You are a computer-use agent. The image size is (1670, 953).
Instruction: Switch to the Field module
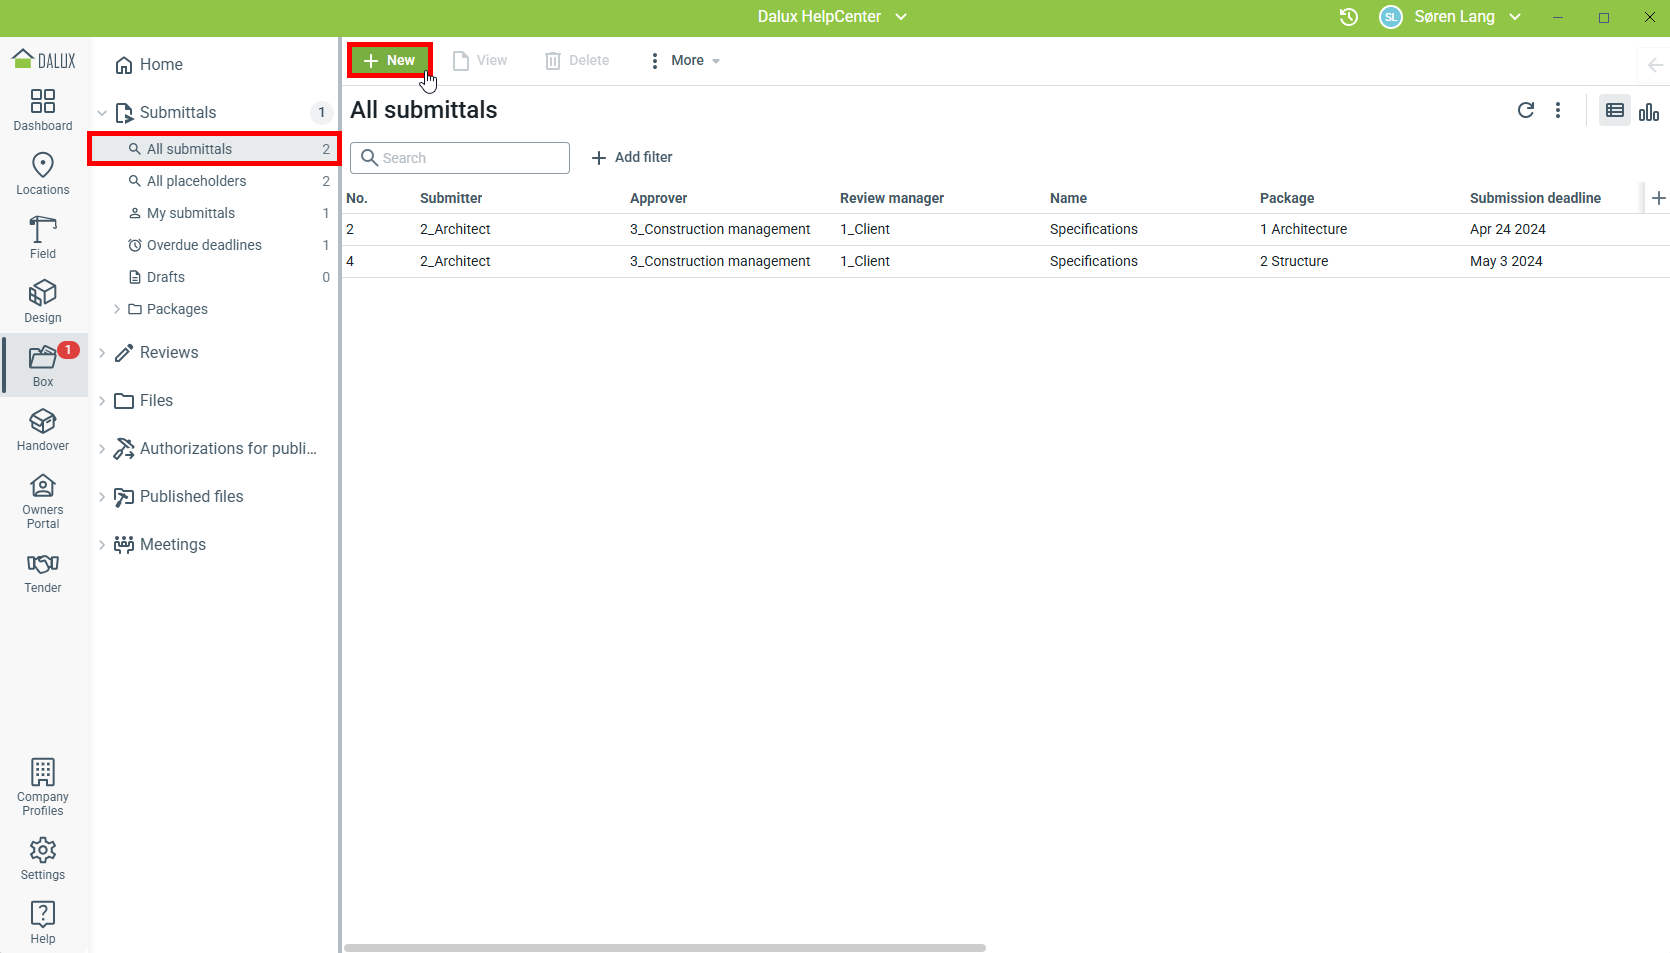(x=43, y=237)
